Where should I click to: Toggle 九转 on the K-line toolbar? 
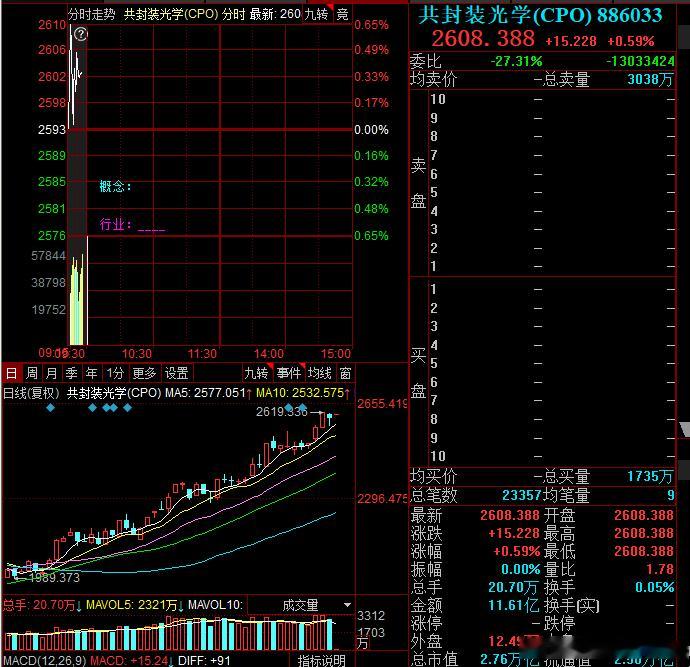click(257, 374)
